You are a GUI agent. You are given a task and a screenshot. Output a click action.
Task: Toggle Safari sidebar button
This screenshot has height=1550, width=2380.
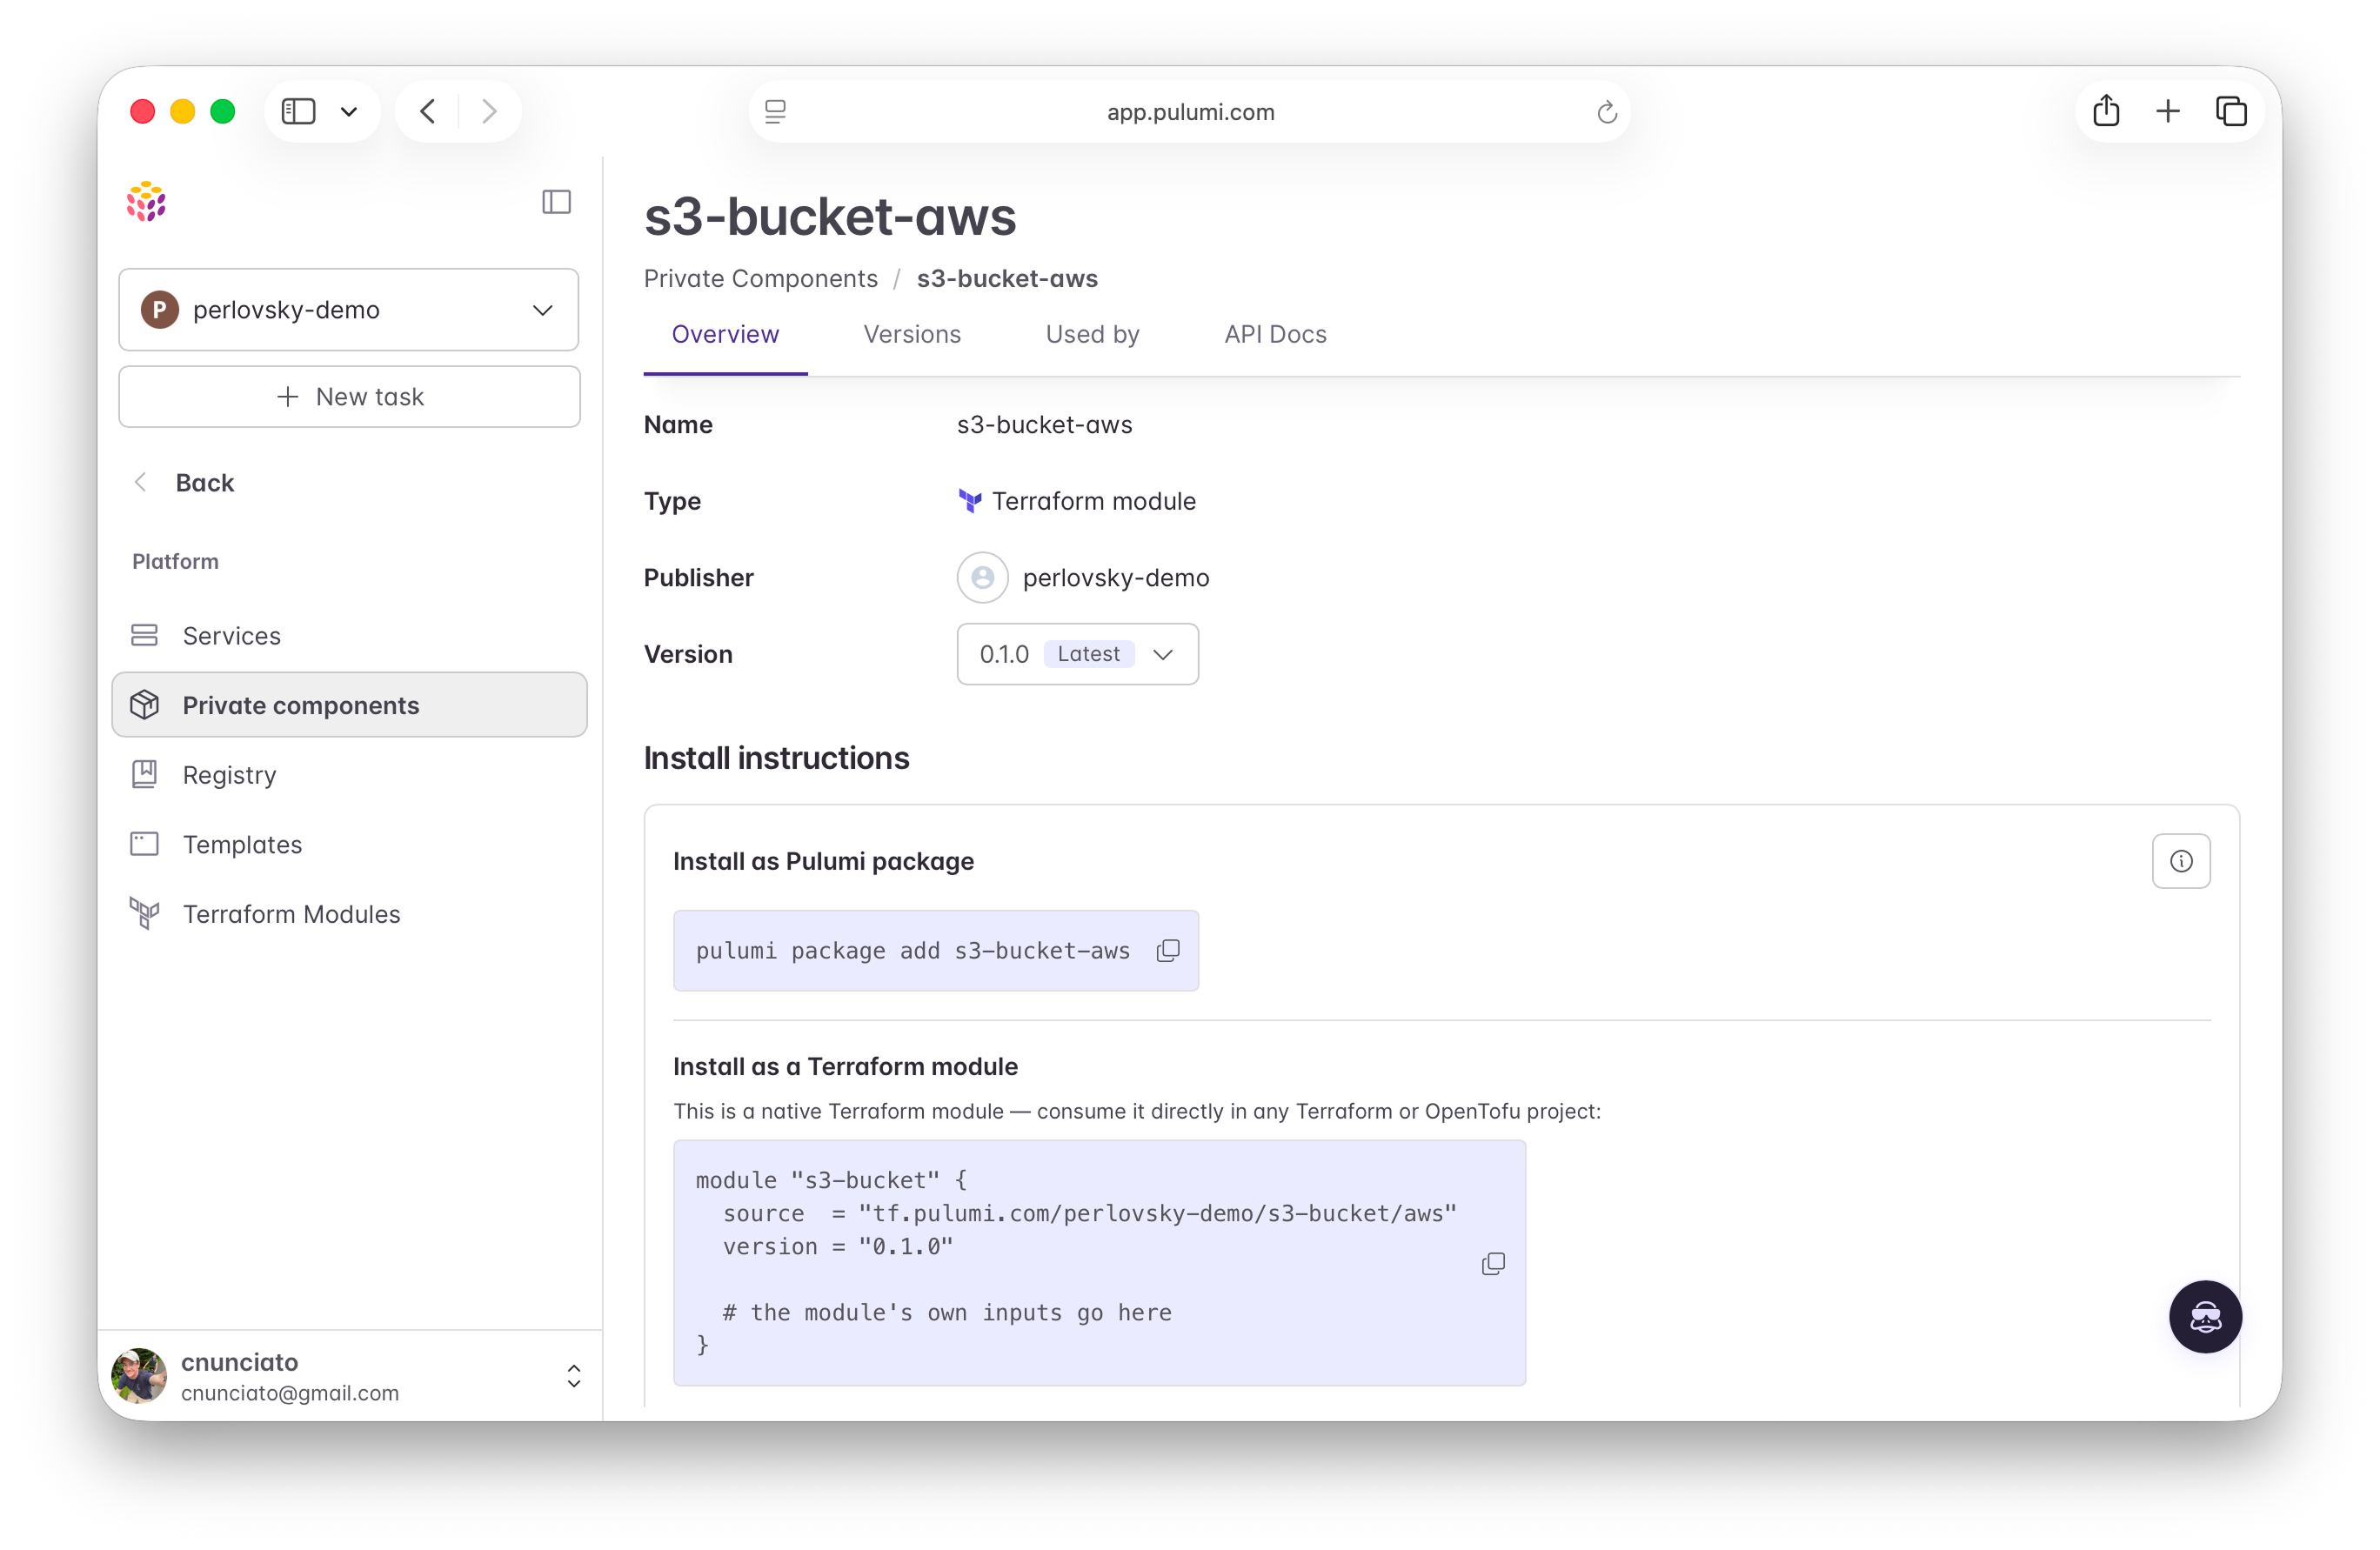299,111
